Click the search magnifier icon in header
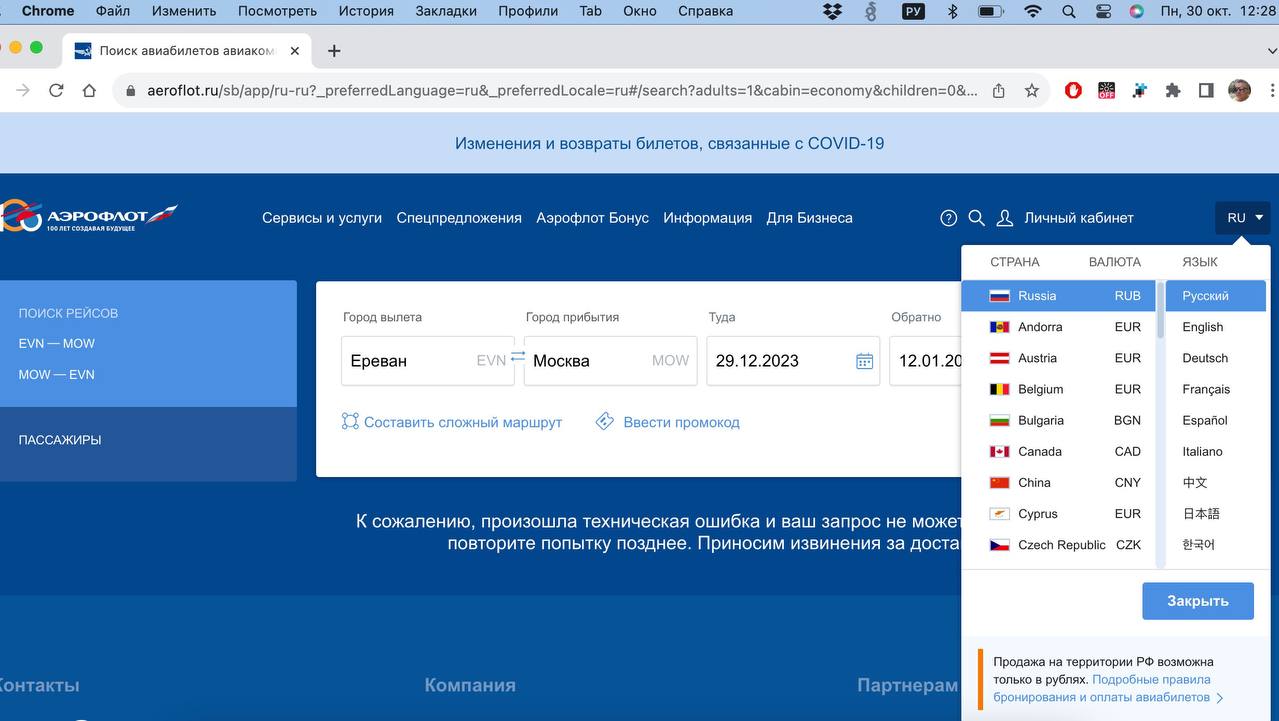This screenshot has height=721, width=1279. [977, 218]
